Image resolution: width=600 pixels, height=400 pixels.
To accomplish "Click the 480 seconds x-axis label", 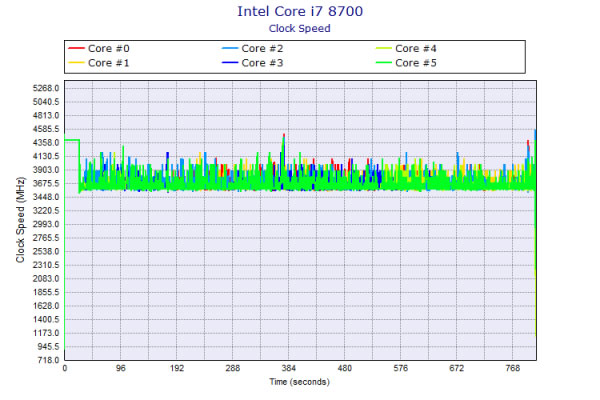I will (344, 368).
